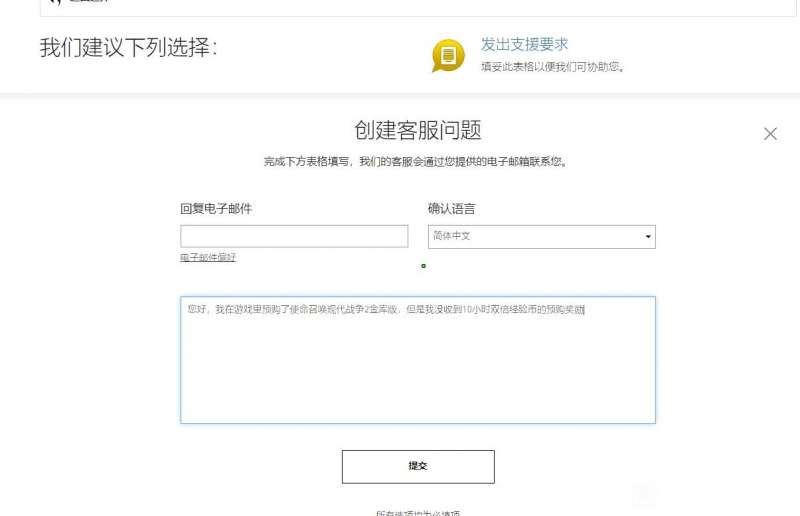This screenshot has height=516, width=800.
Task: Click the partial logo at top left
Action: (60, 3)
